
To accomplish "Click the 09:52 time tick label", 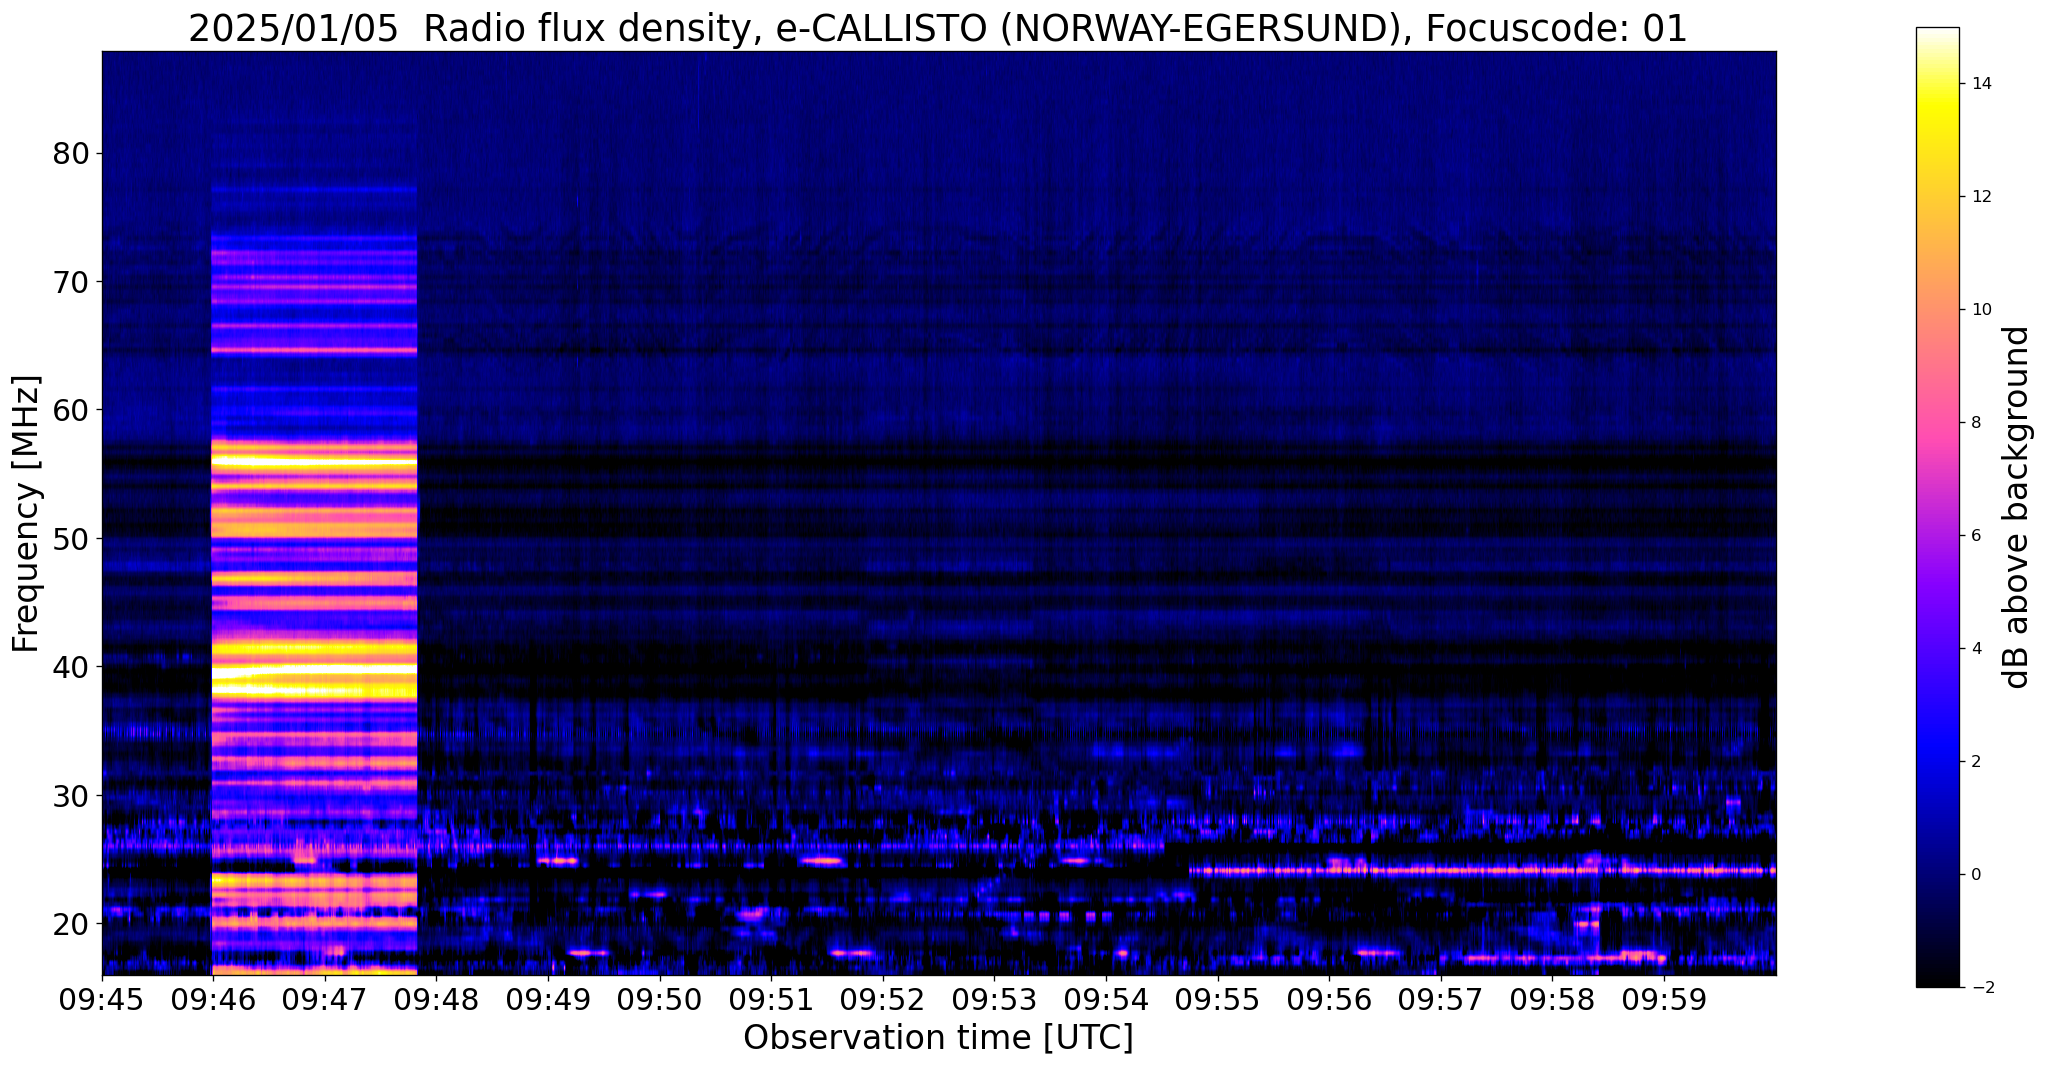I will pyautogui.click(x=883, y=1000).
